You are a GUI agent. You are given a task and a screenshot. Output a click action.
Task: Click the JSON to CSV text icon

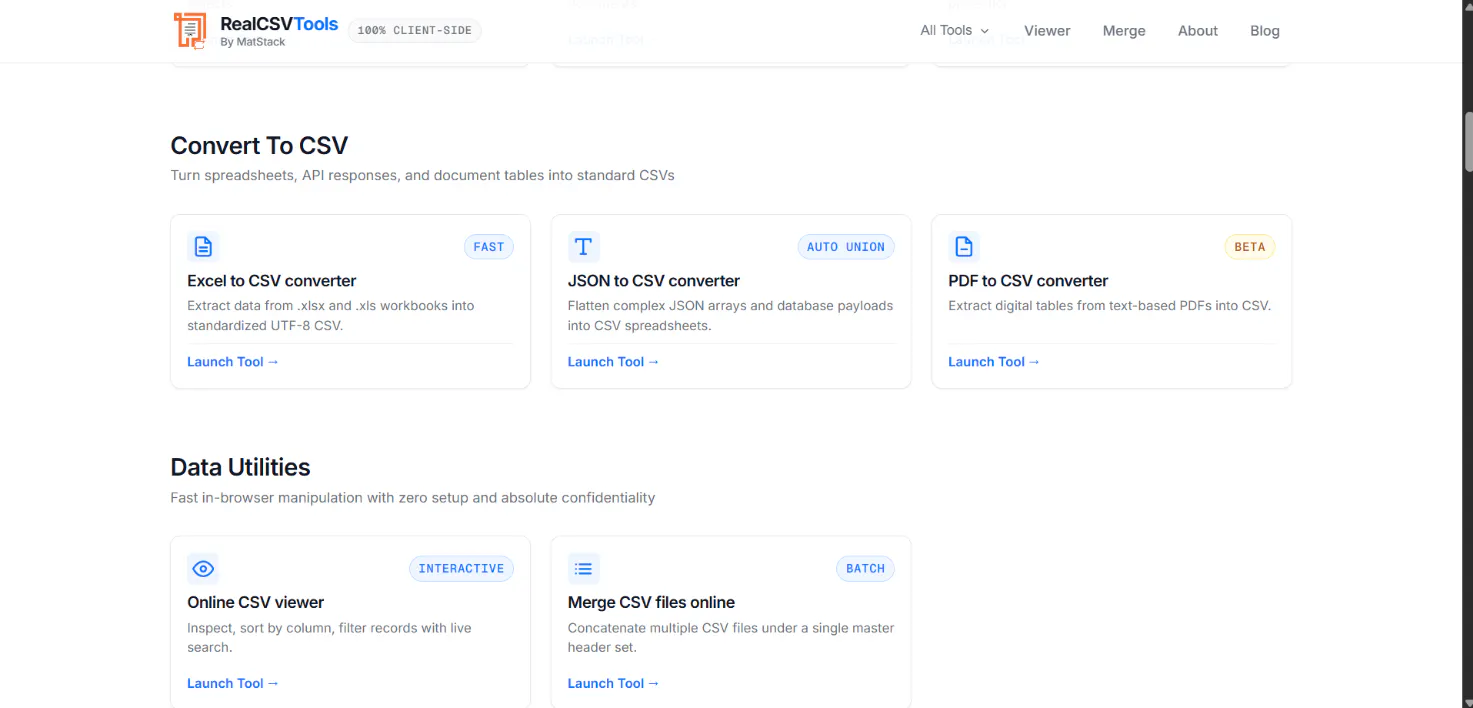584,246
